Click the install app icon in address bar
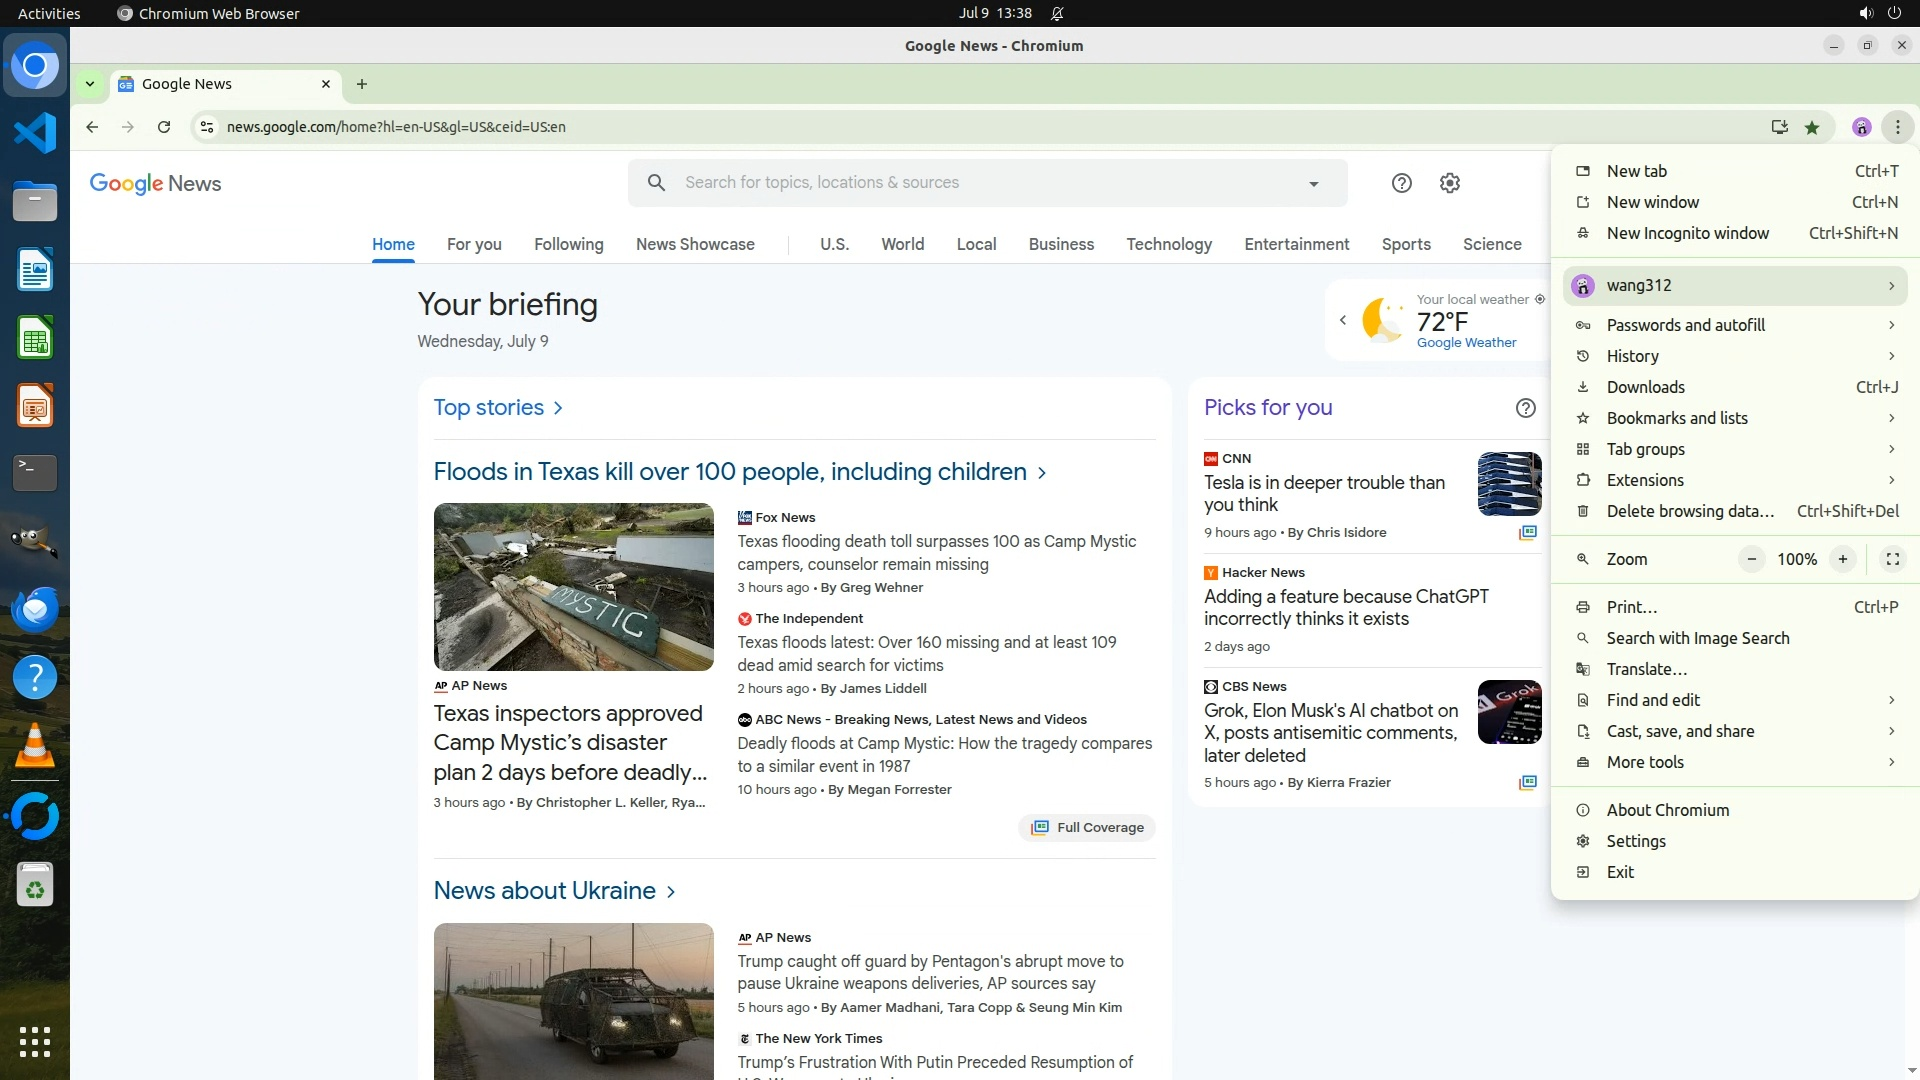This screenshot has height=1080, width=1920. pos(1779,127)
